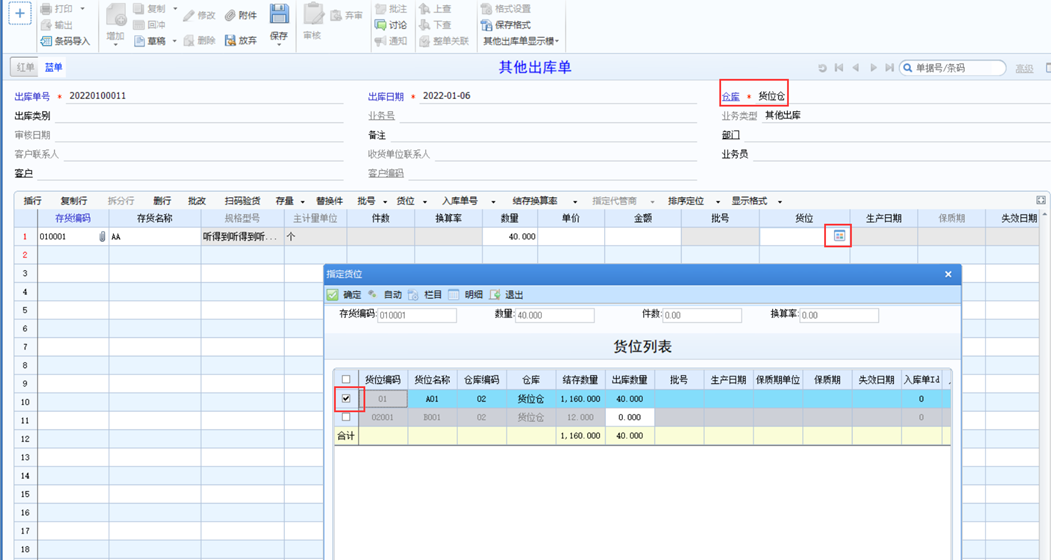Click 复制行 in the grid toolbar
Viewport: 1051px width, 560px height.
pyautogui.click(x=74, y=201)
